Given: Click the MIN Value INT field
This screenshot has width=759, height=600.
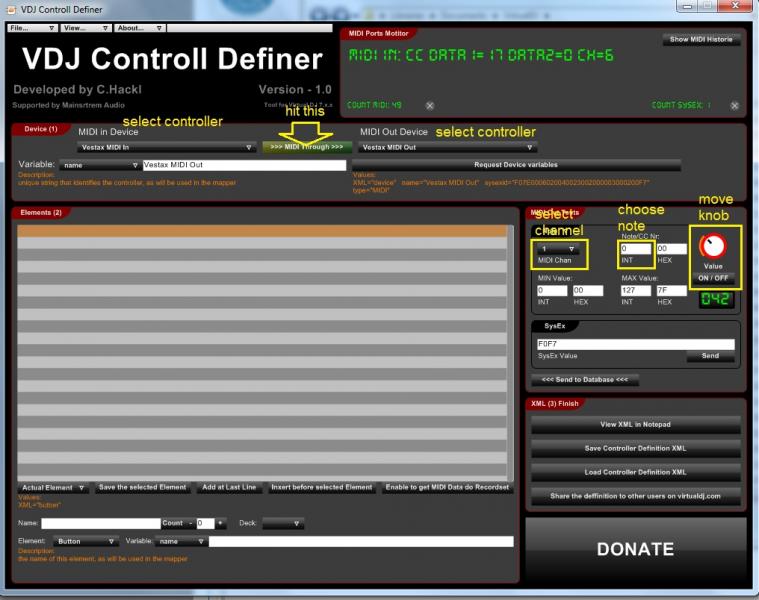Looking at the screenshot, I should coord(552,290).
